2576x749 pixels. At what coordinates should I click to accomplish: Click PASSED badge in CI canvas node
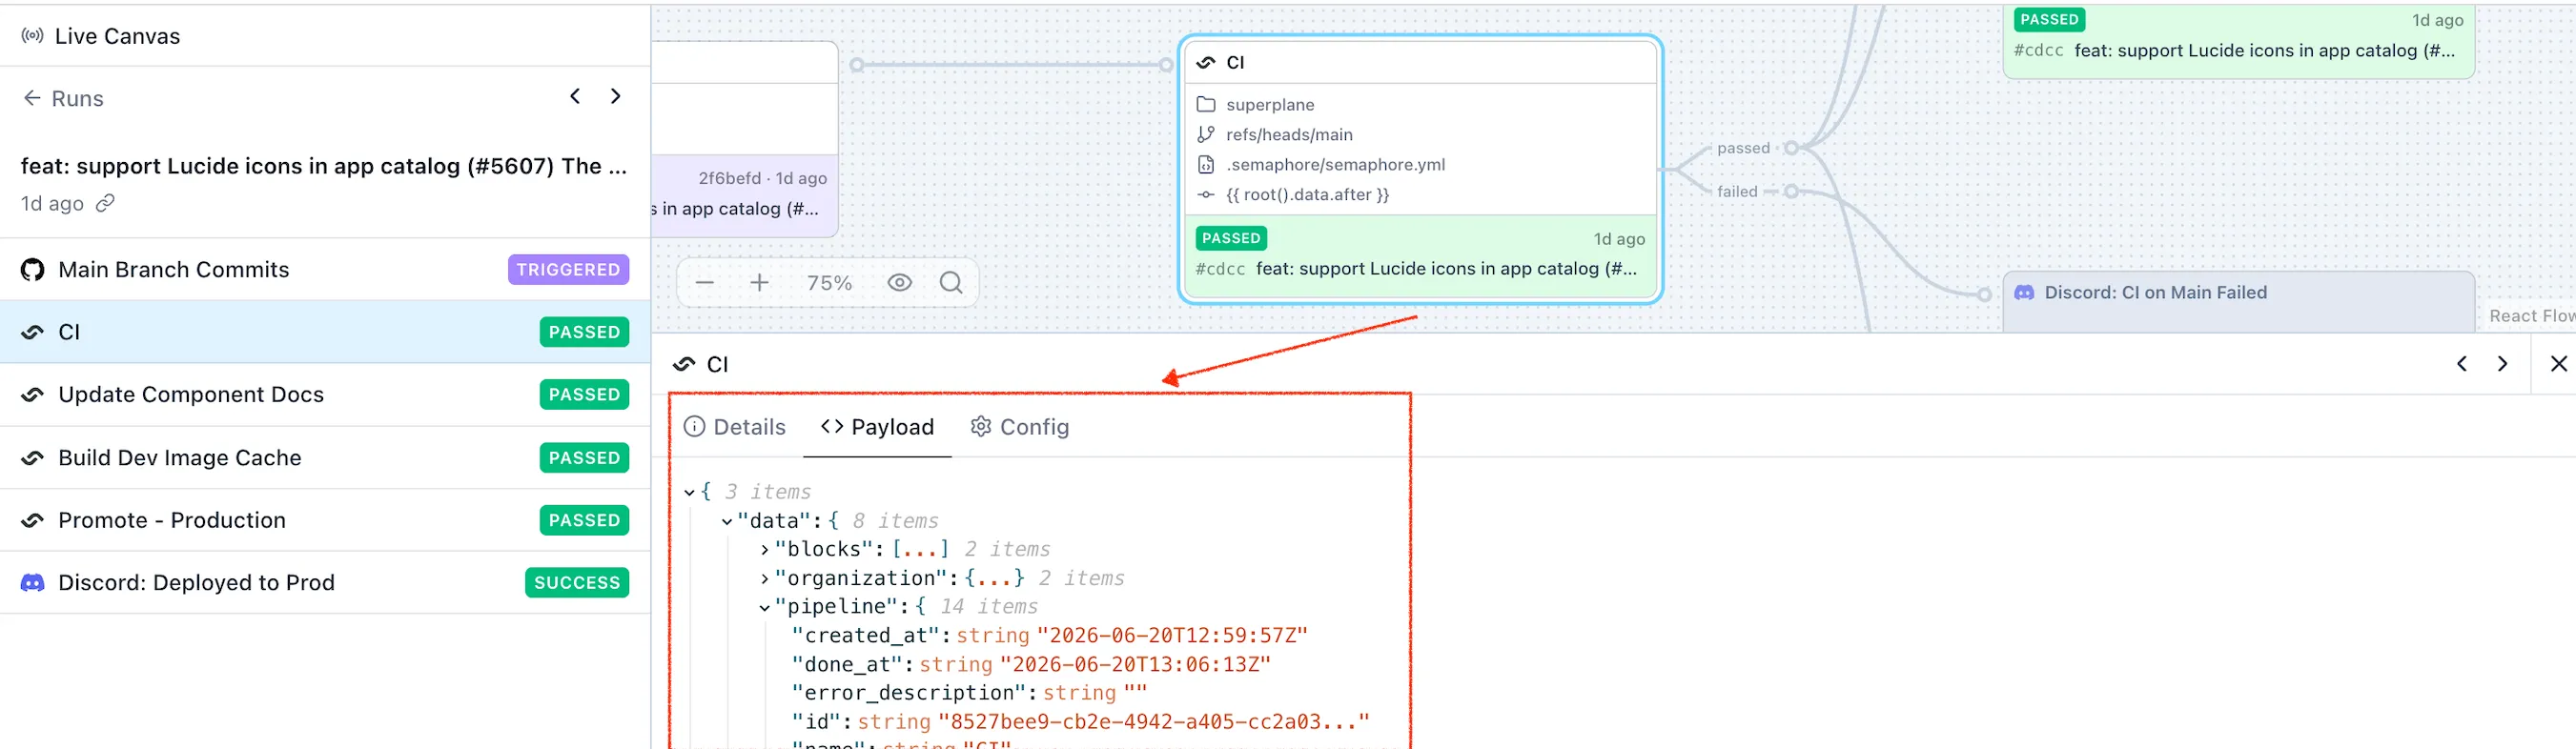(1231, 238)
